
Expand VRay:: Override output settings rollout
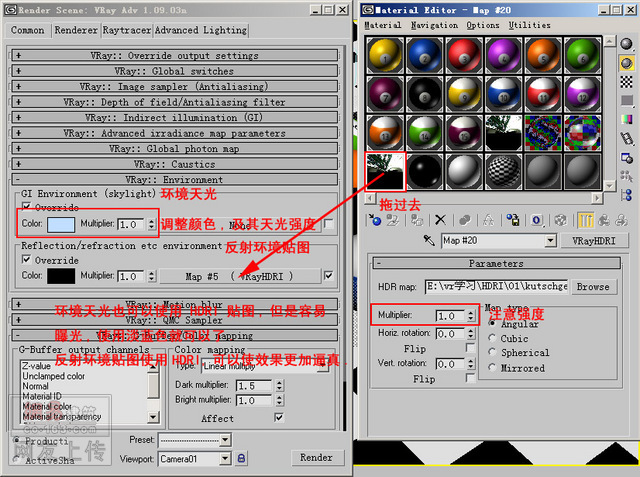pos(175,55)
